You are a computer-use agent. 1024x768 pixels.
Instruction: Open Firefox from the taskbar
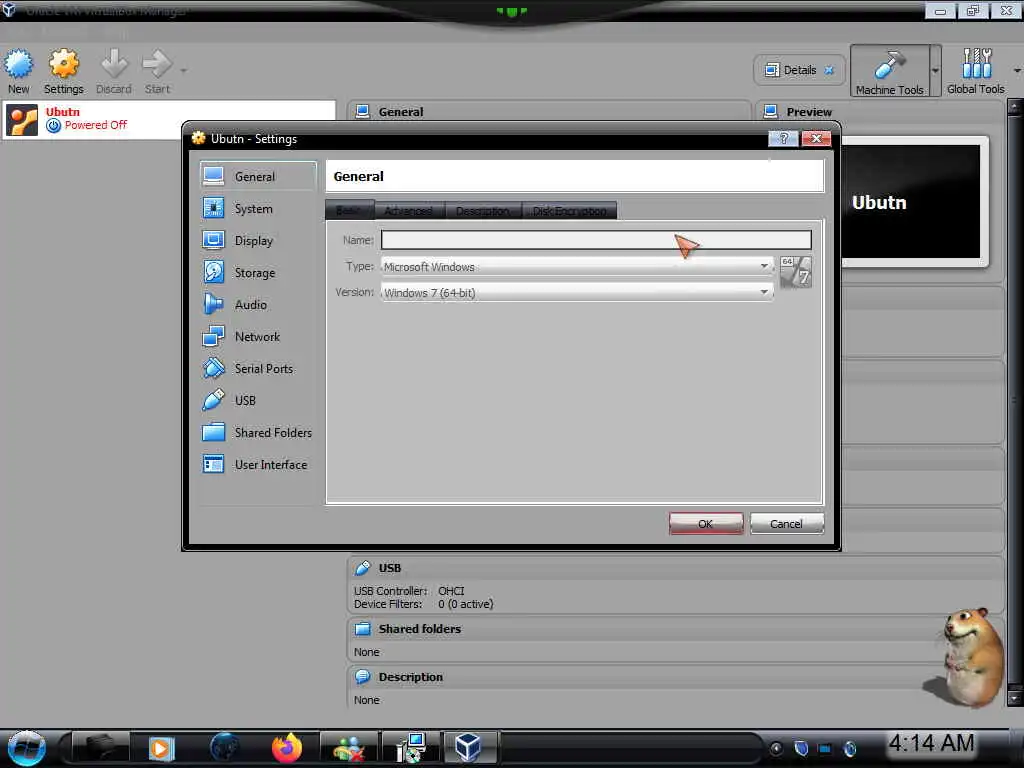click(x=287, y=748)
